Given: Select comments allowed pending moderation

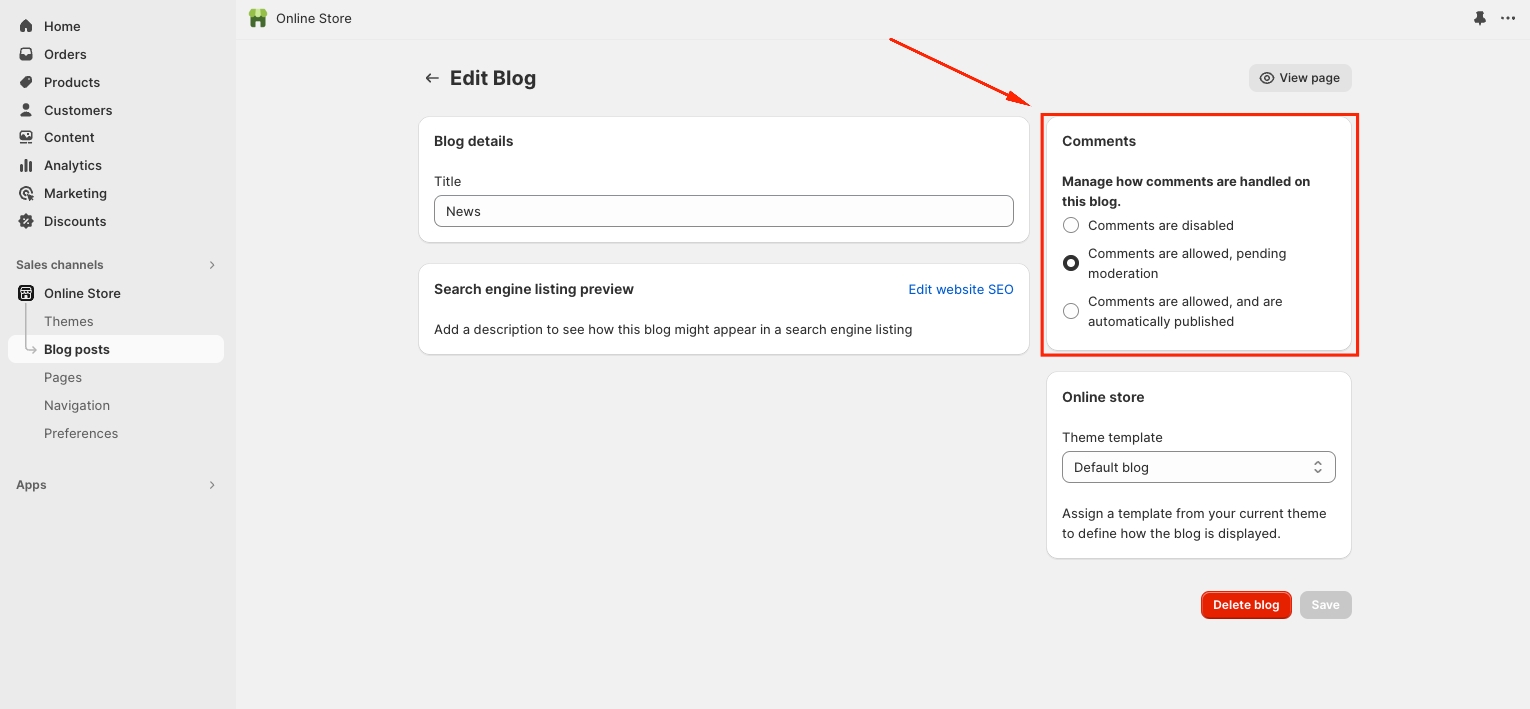Looking at the screenshot, I should (x=1071, y=263).
